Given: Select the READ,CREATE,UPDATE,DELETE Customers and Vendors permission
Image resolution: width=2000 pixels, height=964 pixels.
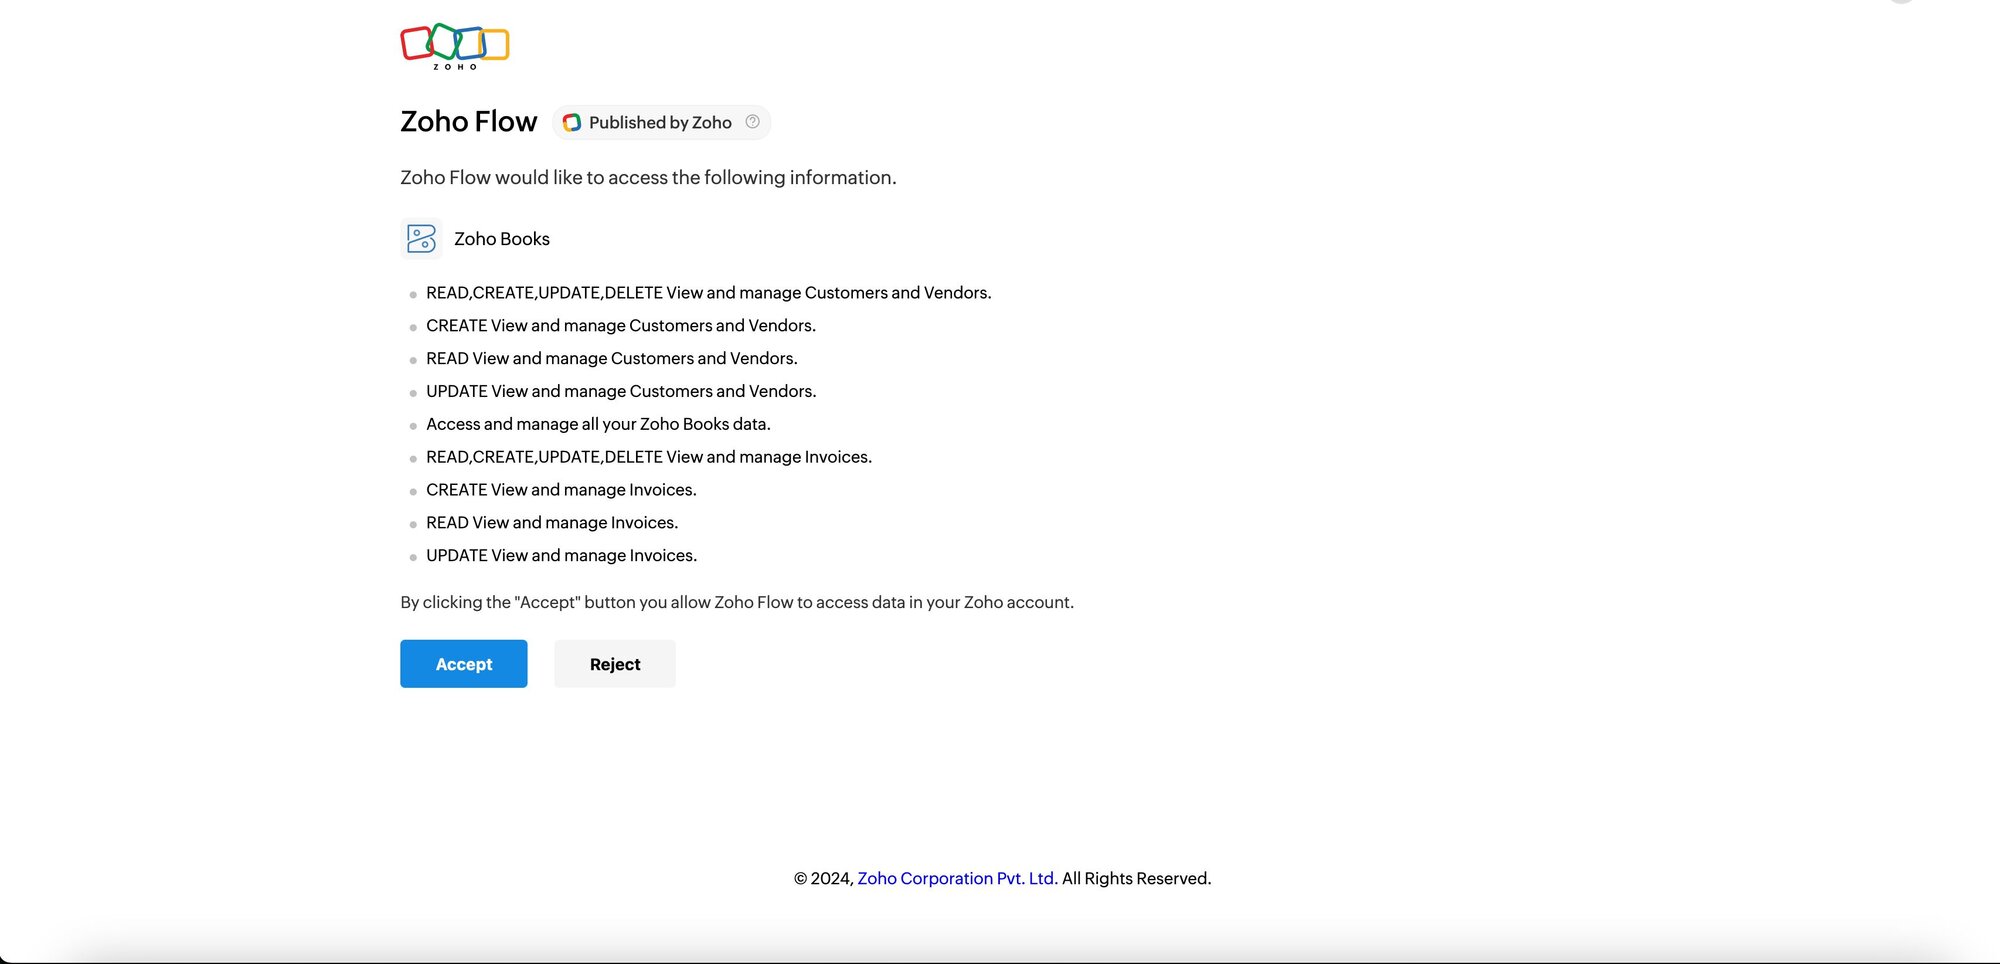Looking at the screenshot, I should pyautogui.click(x=708, y=293).
